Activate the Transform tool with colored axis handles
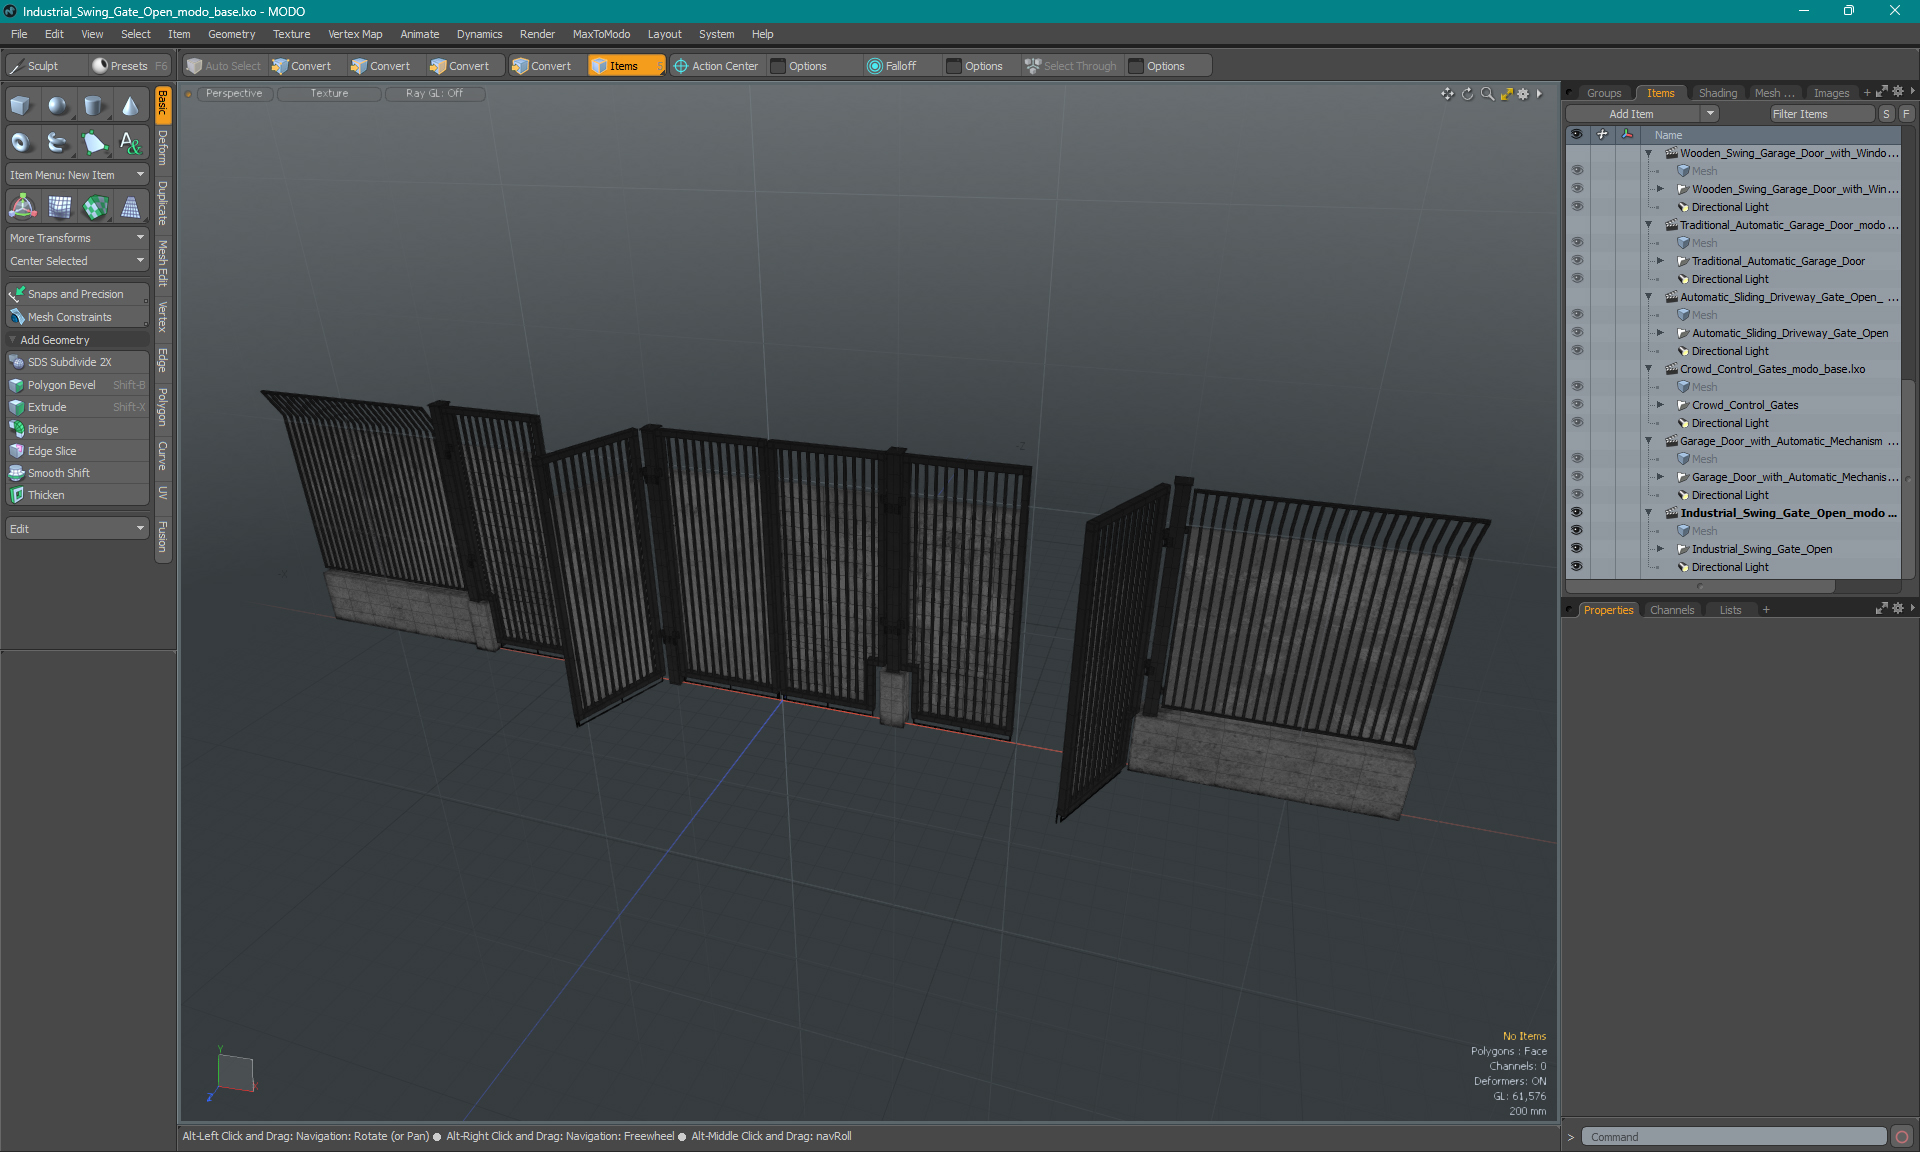 22,207
